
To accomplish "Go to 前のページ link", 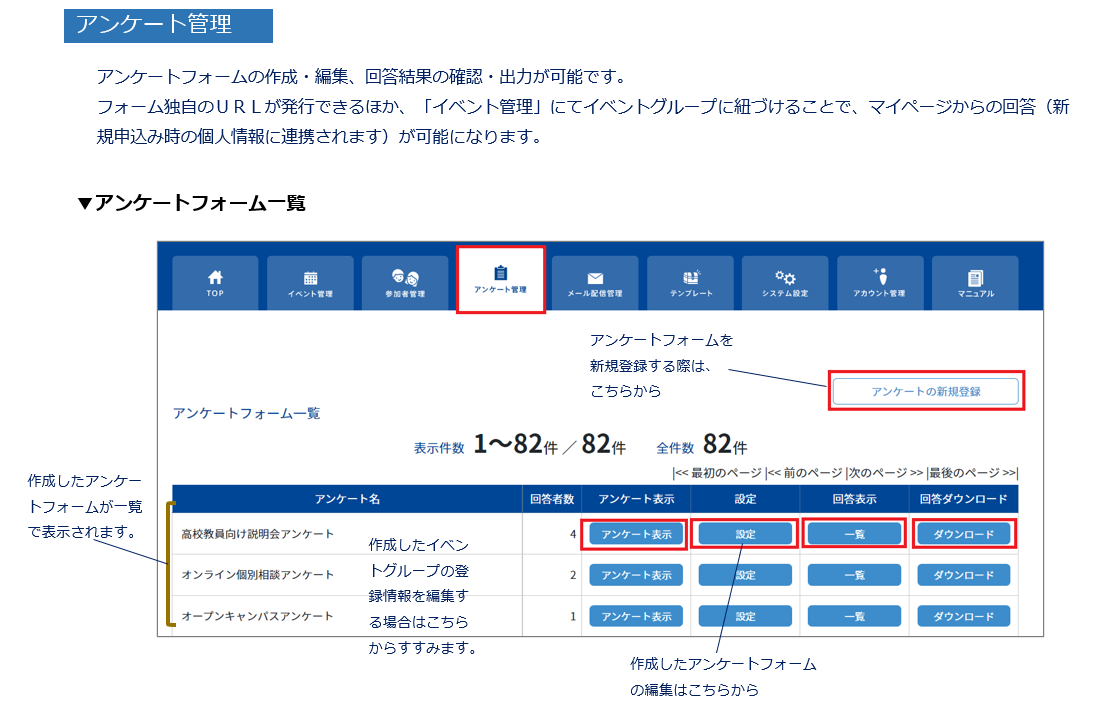I will pyautogui.click(x=805, y=473).
